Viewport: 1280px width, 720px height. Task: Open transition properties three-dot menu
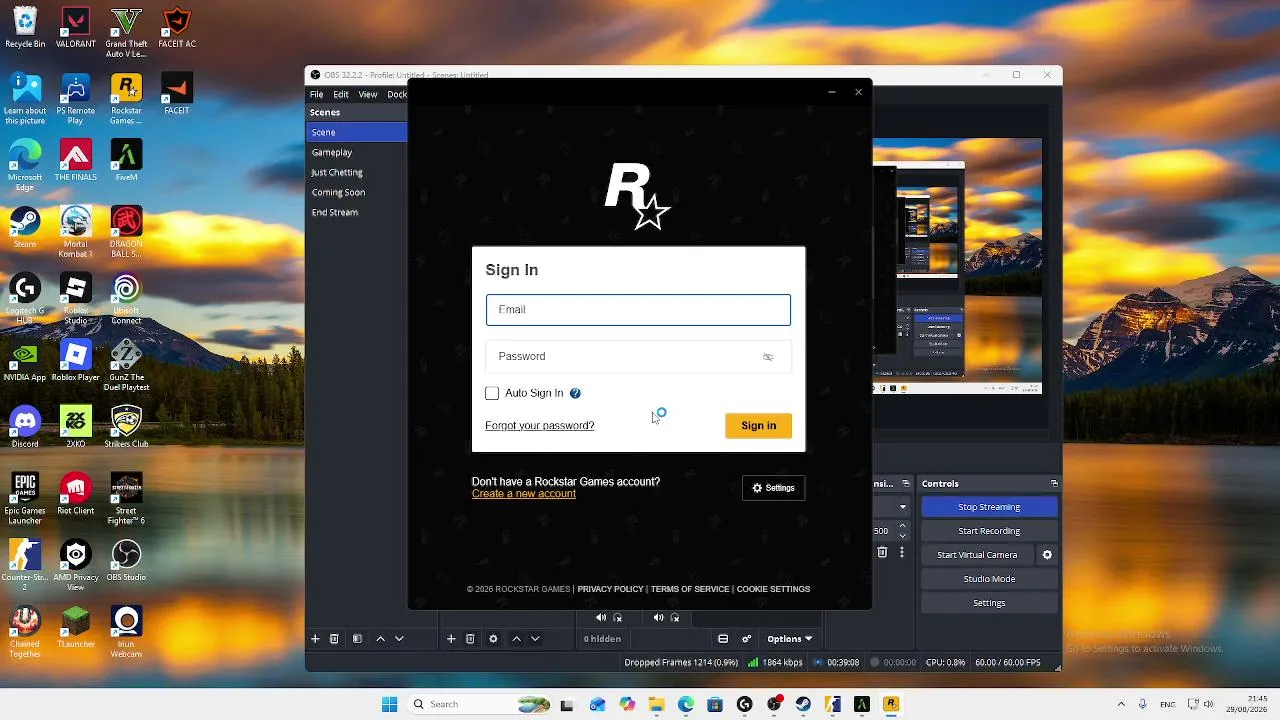(902, 552)
